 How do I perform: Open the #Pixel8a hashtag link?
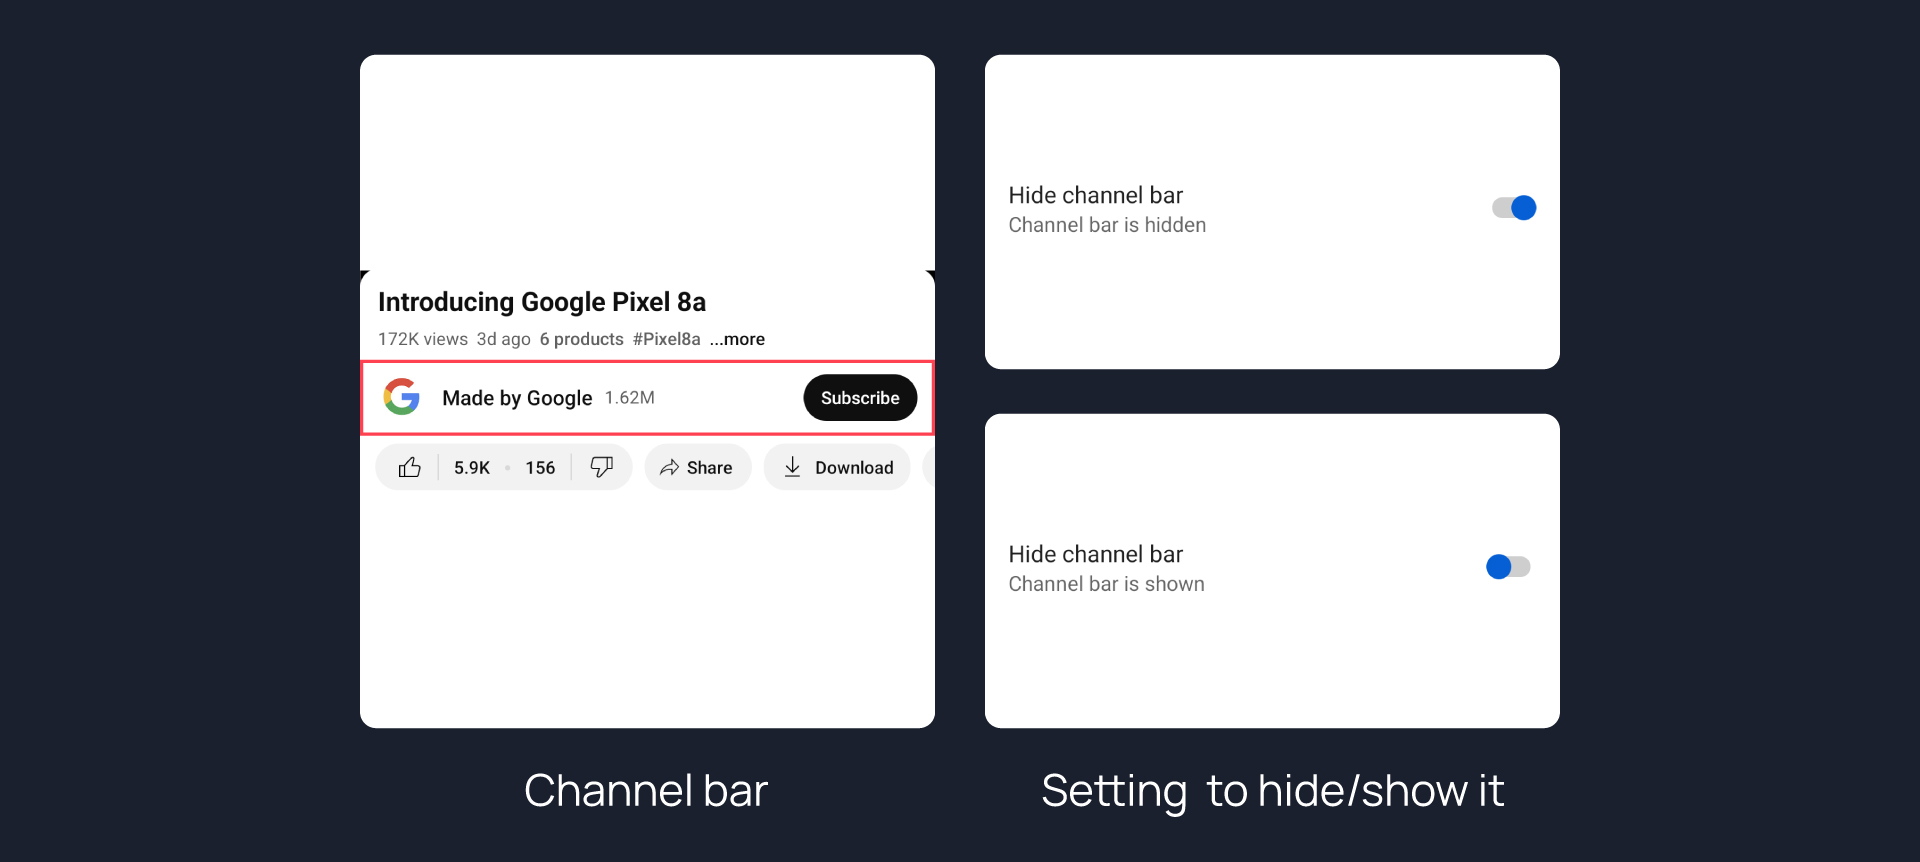[x=666, y=339]
